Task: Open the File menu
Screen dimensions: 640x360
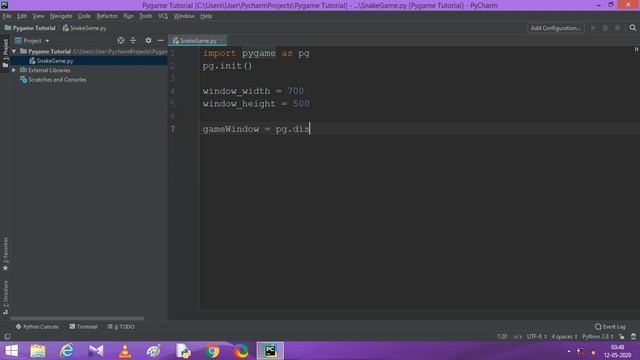Action: pyautogui.click(x=7, y=16)
